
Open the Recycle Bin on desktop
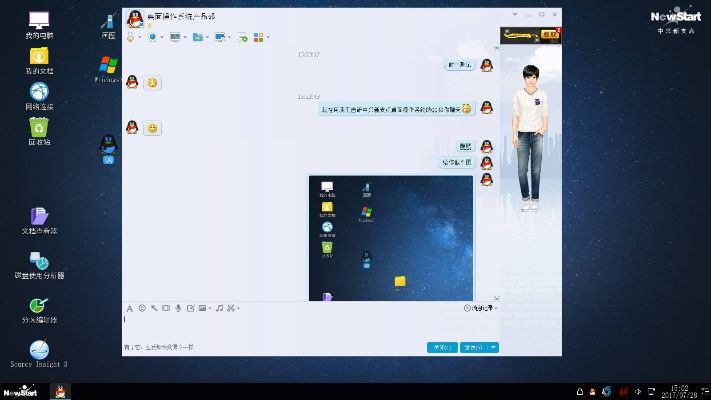point(39,128)
